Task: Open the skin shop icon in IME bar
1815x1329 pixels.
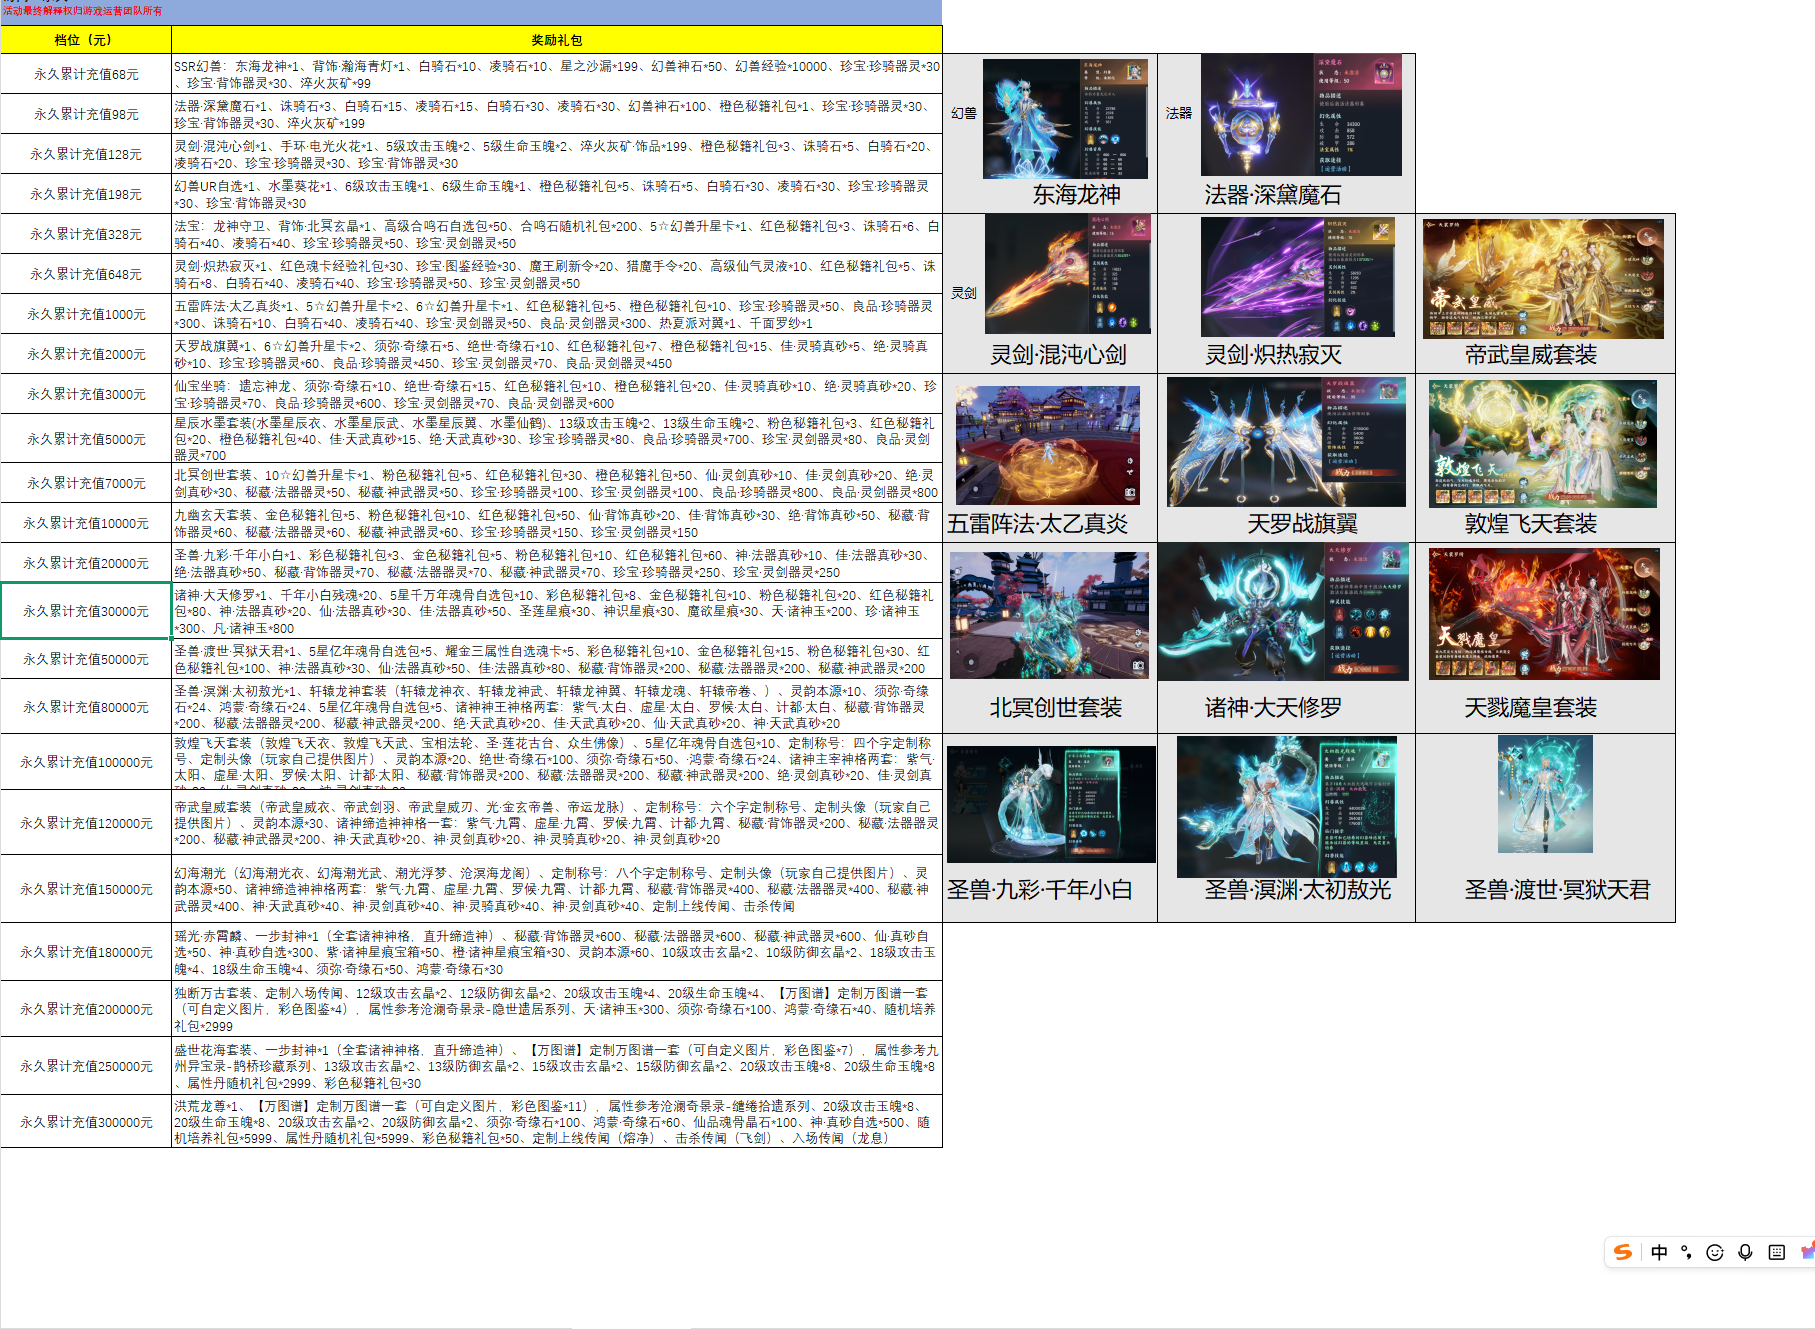Action: point(1807,1251)
